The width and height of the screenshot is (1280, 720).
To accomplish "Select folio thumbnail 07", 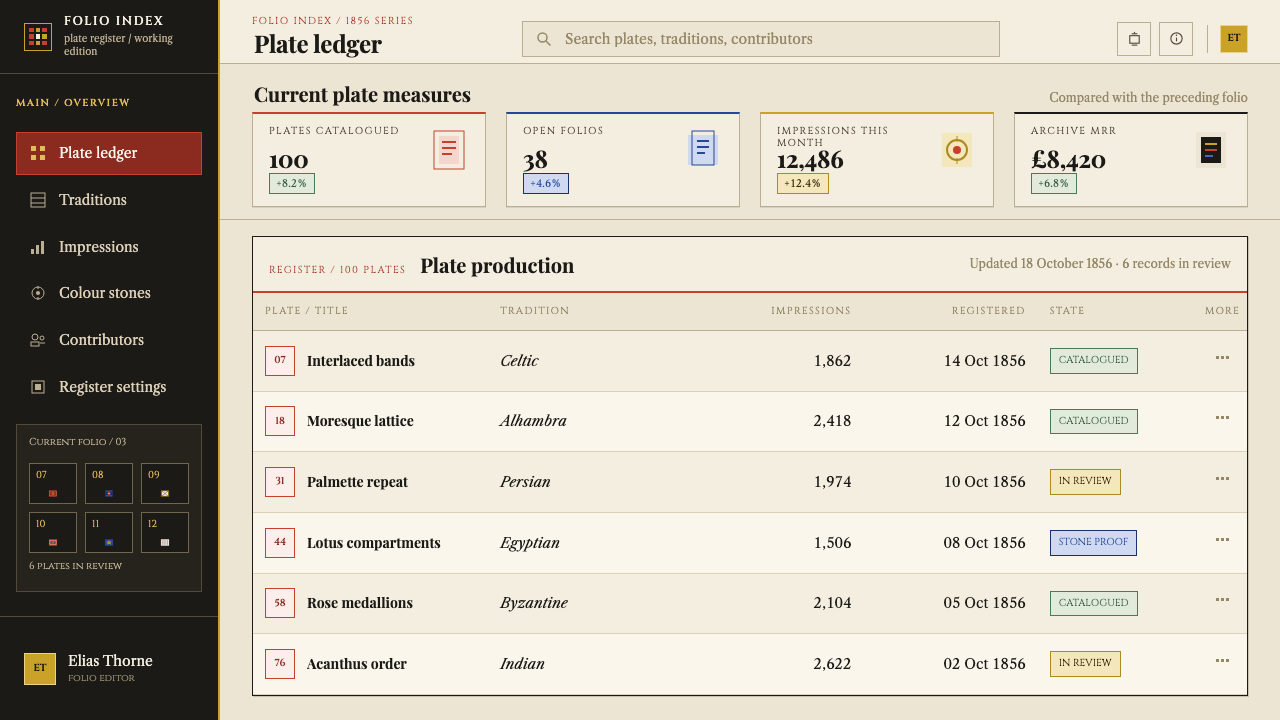I will [53, 483].
